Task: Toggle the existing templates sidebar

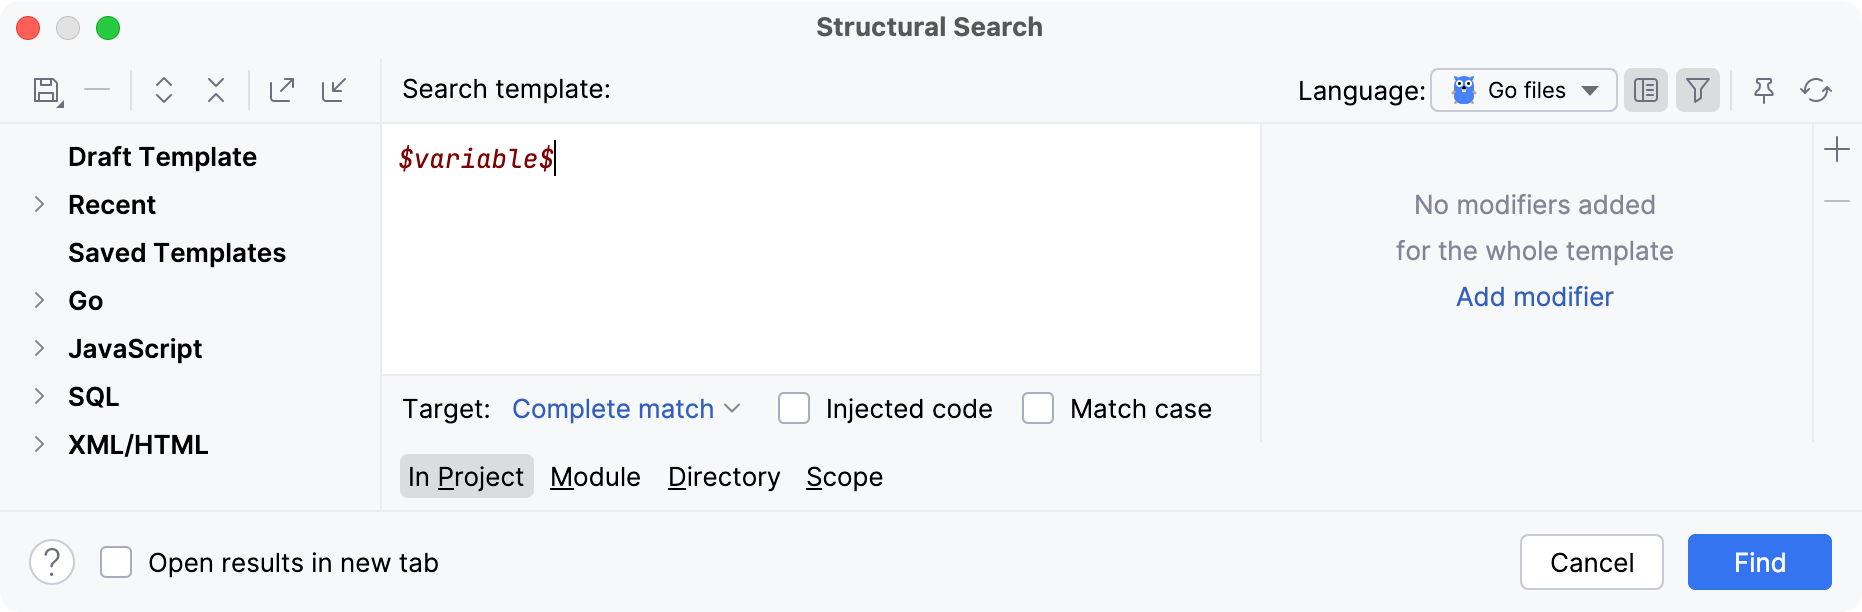Action: pyautogui.click(x=1645, y=90)
